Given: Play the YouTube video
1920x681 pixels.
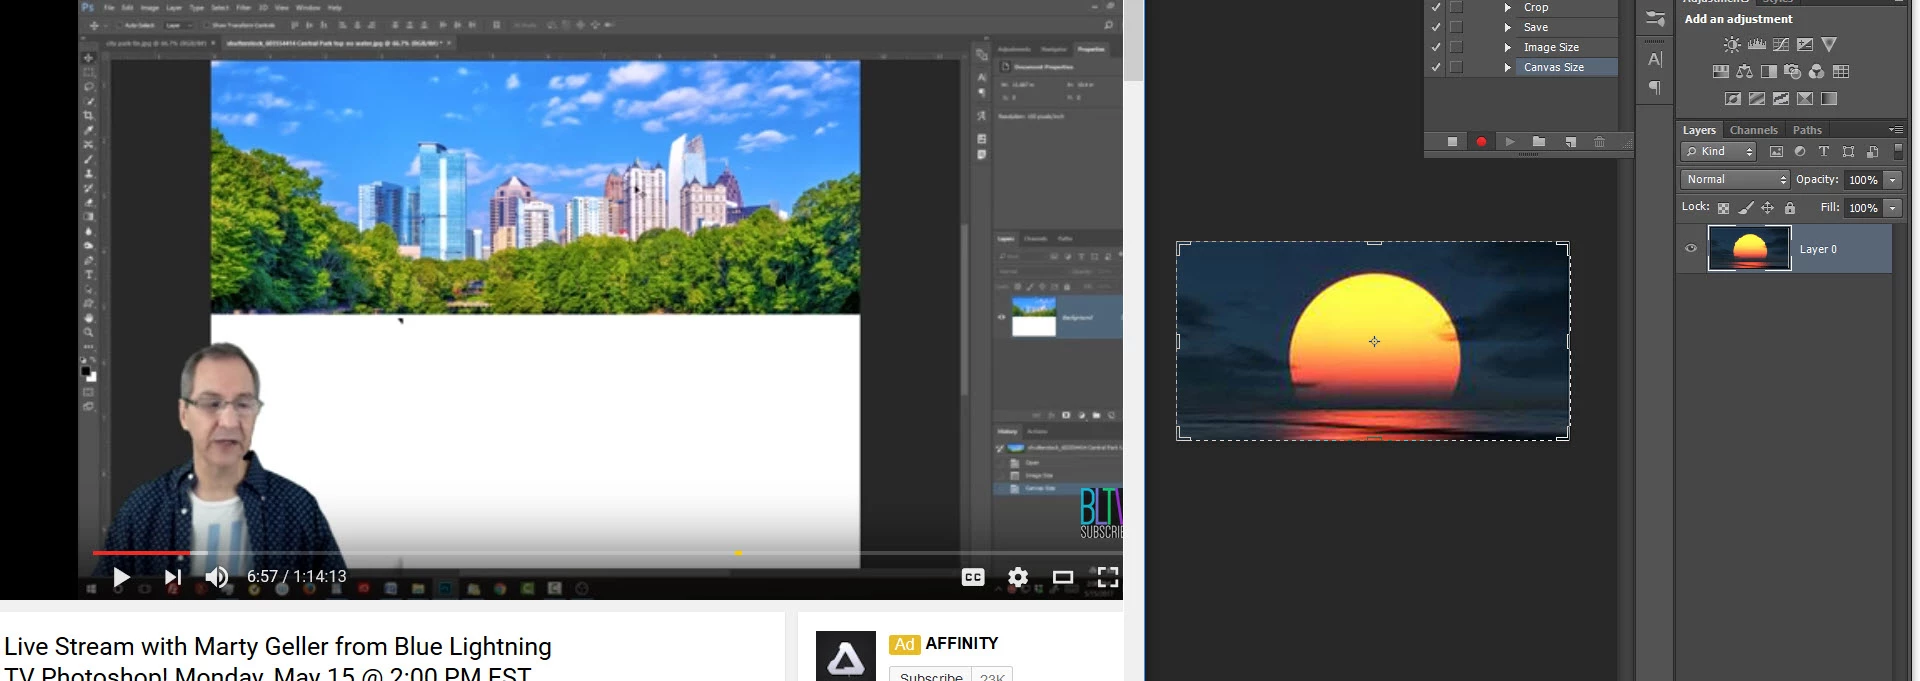Looking at the screenshot, I should point(121,577).
